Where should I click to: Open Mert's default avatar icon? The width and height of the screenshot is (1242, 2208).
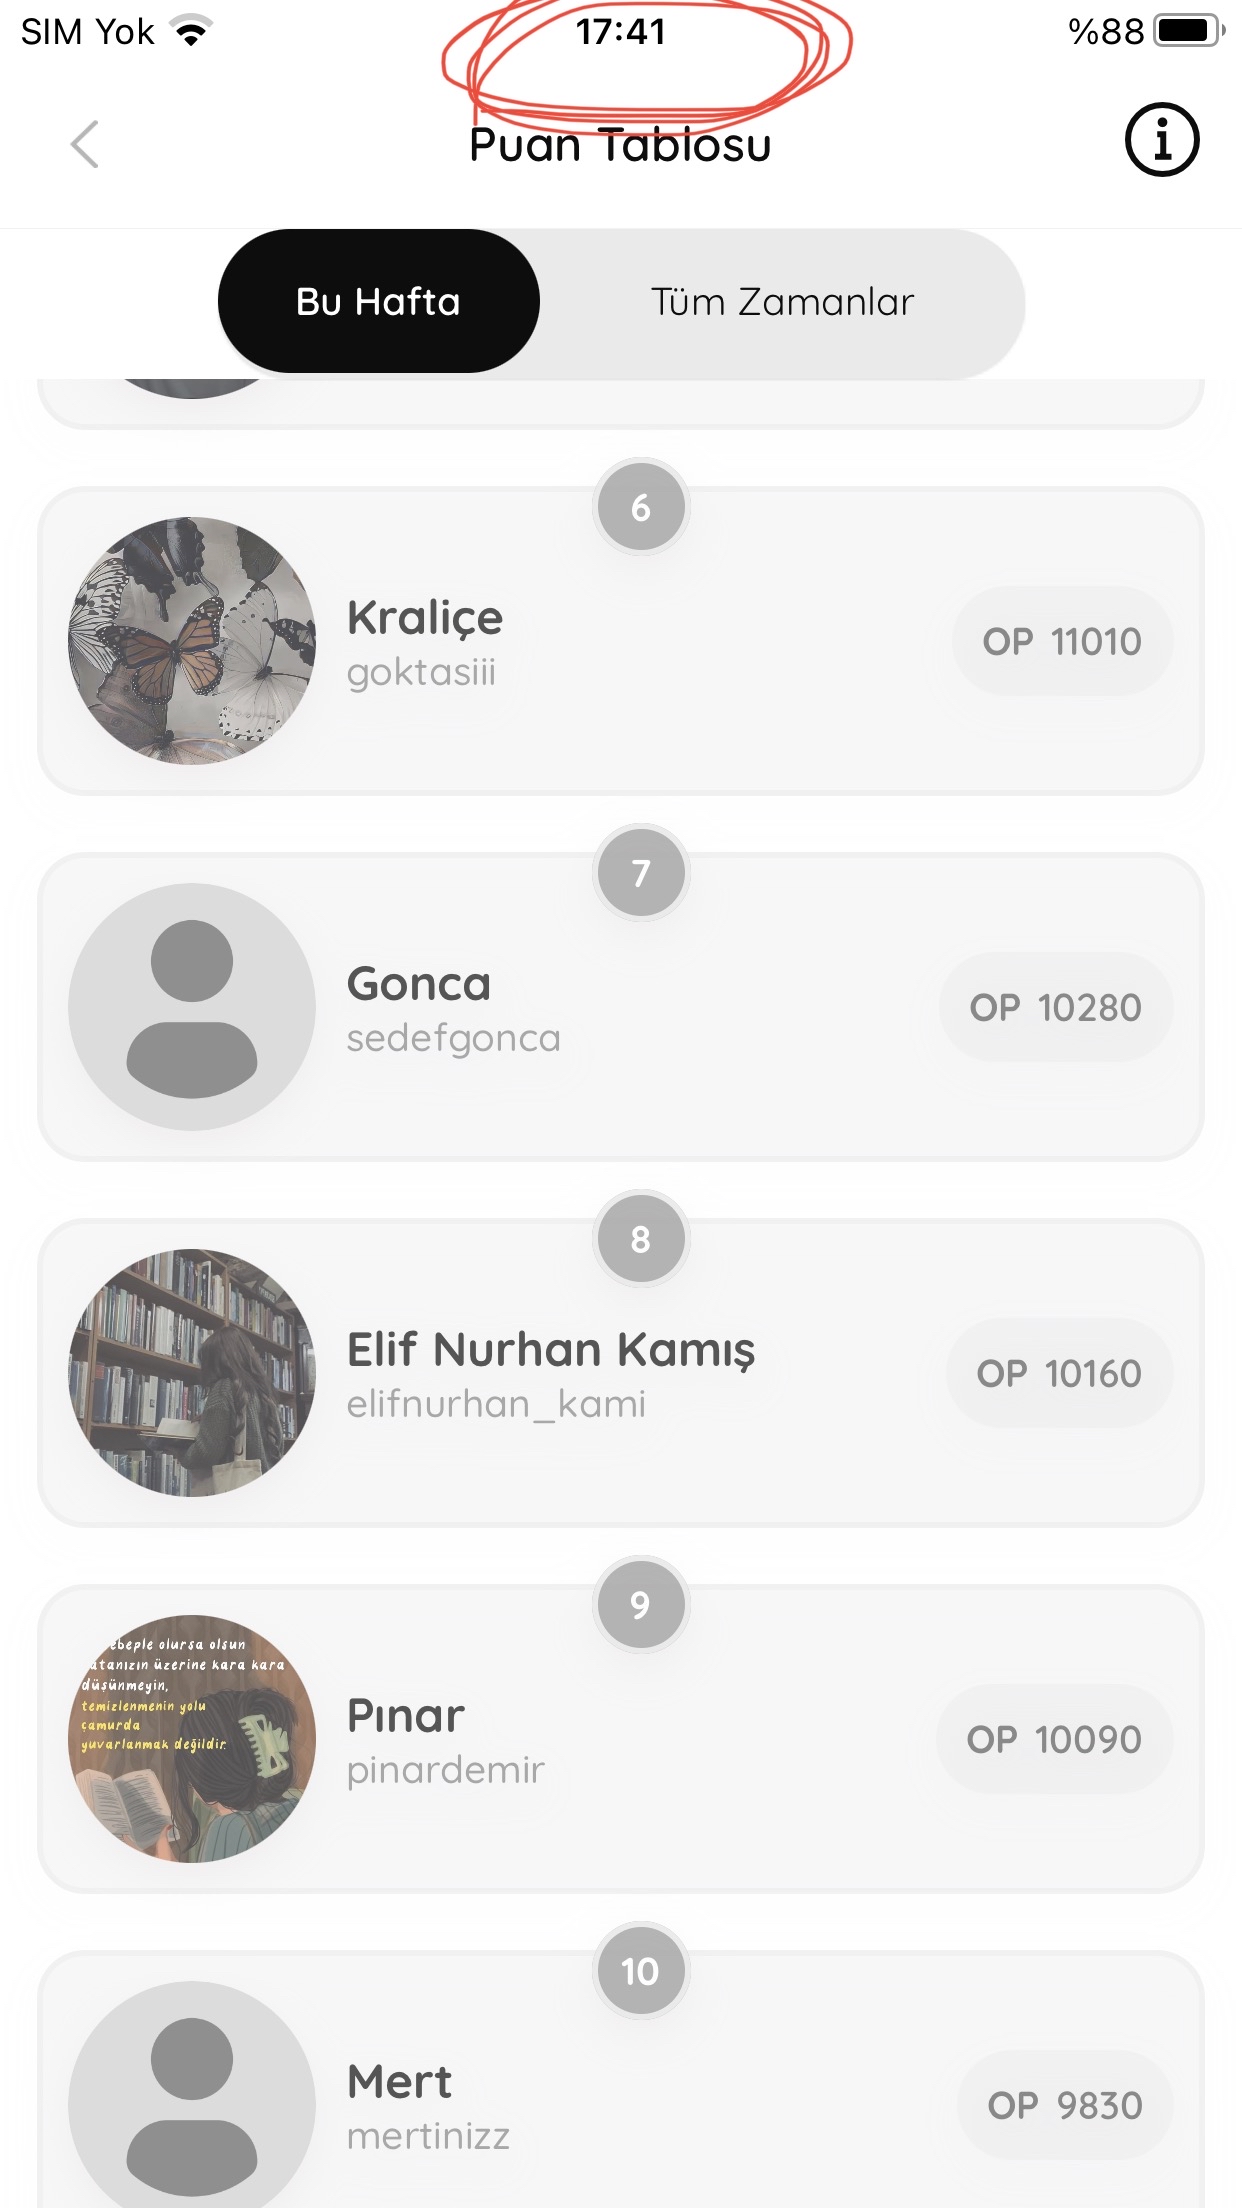(192, 2095)
